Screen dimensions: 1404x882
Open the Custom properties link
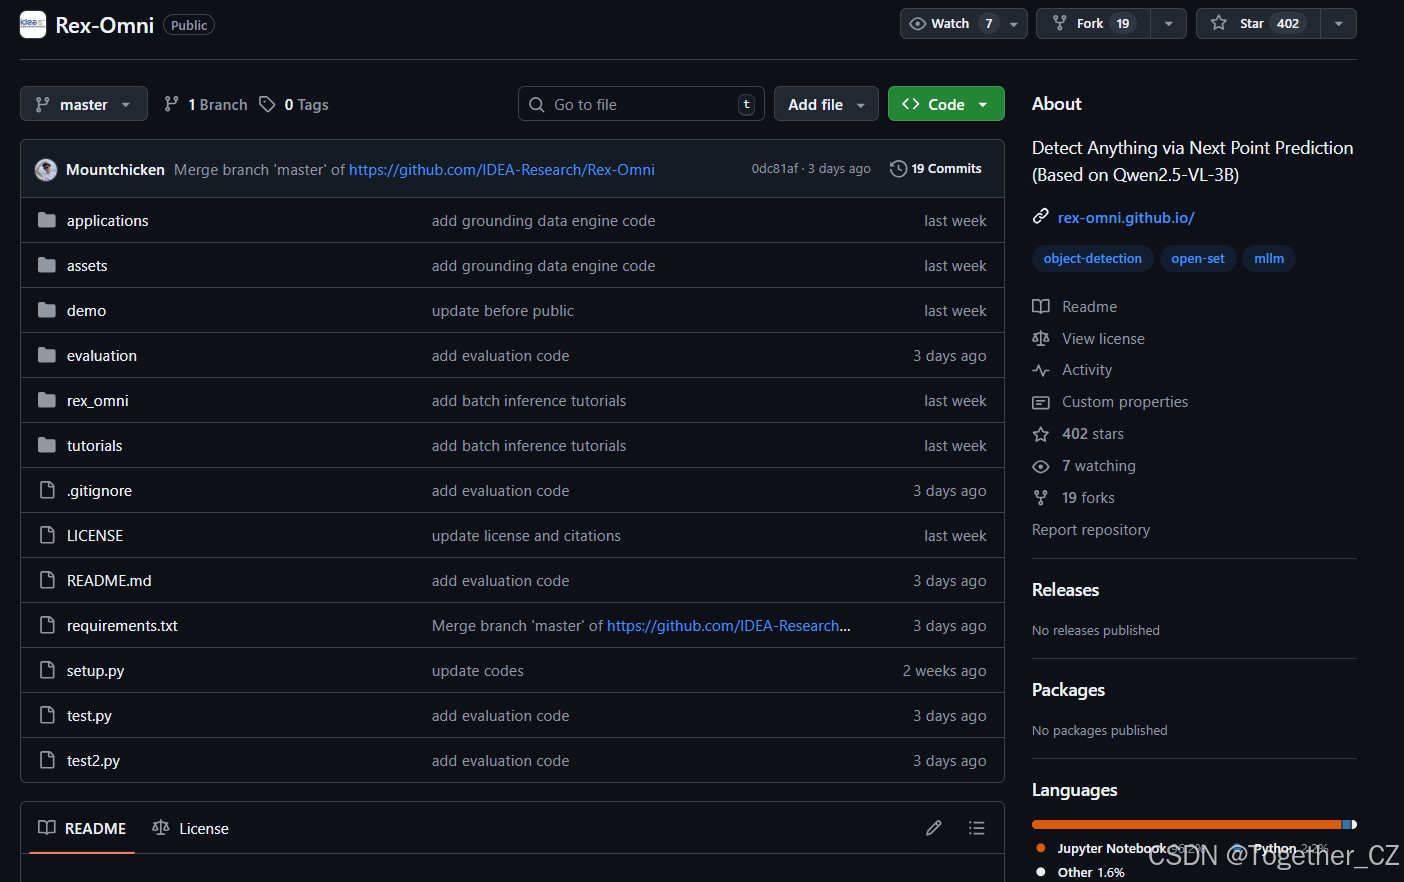pyautogui.click(x=1125, y=402)
